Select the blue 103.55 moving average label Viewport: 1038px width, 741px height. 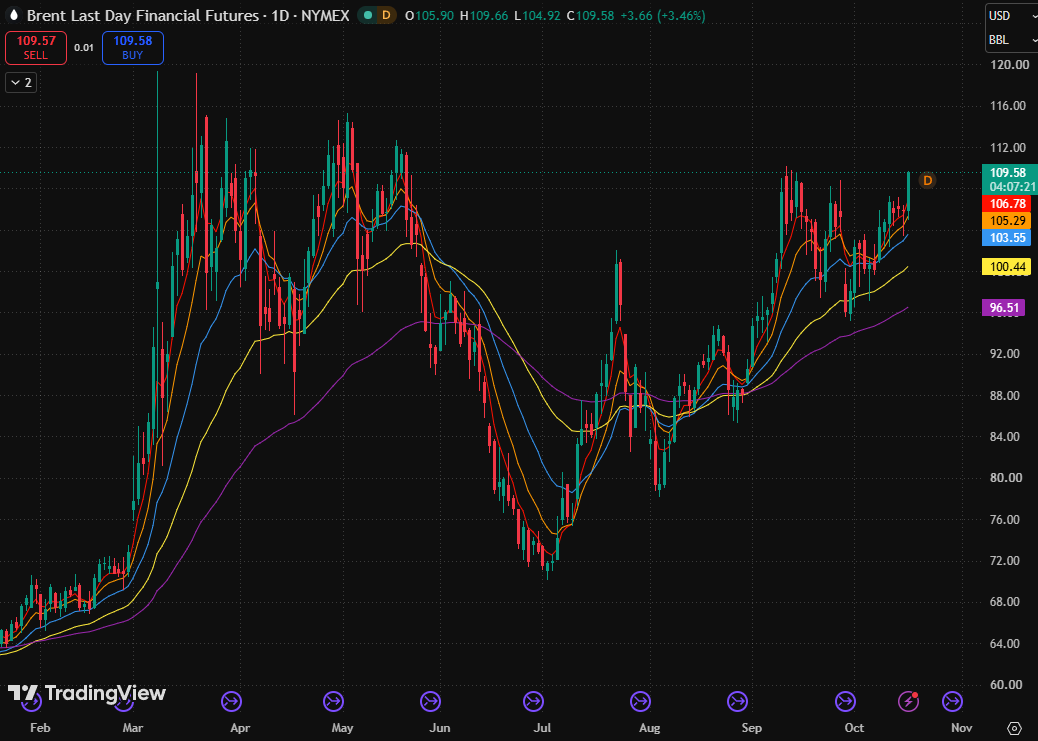[1007, 238]
